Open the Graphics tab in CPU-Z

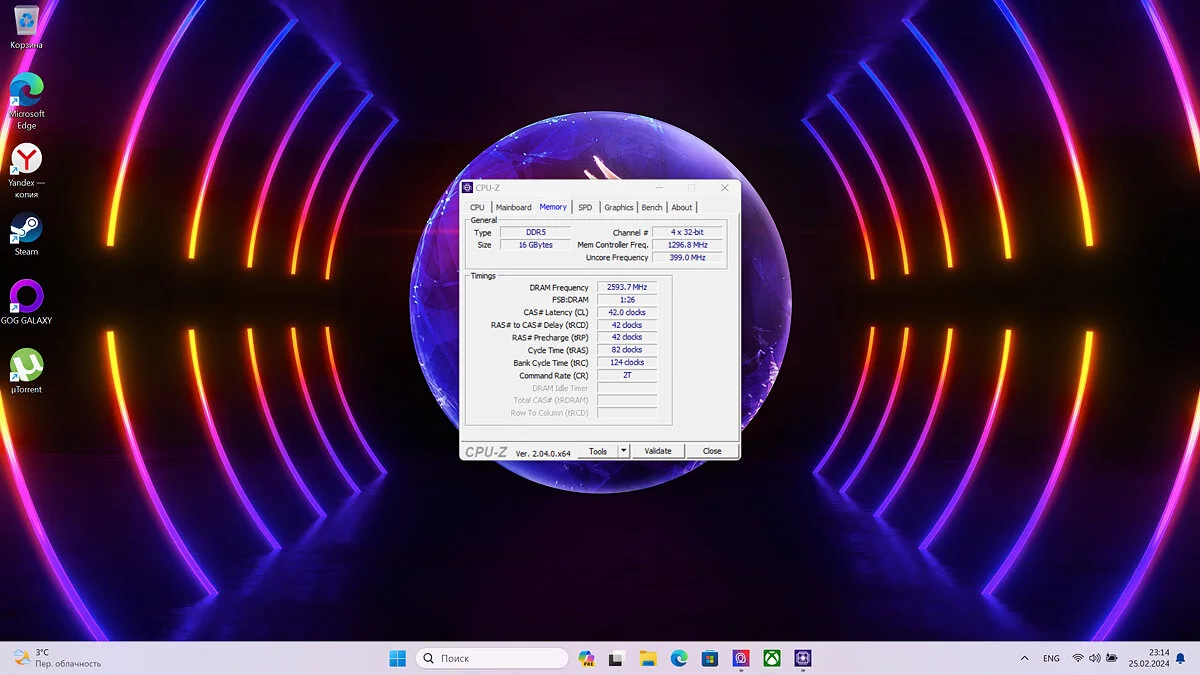click(618, 207)
